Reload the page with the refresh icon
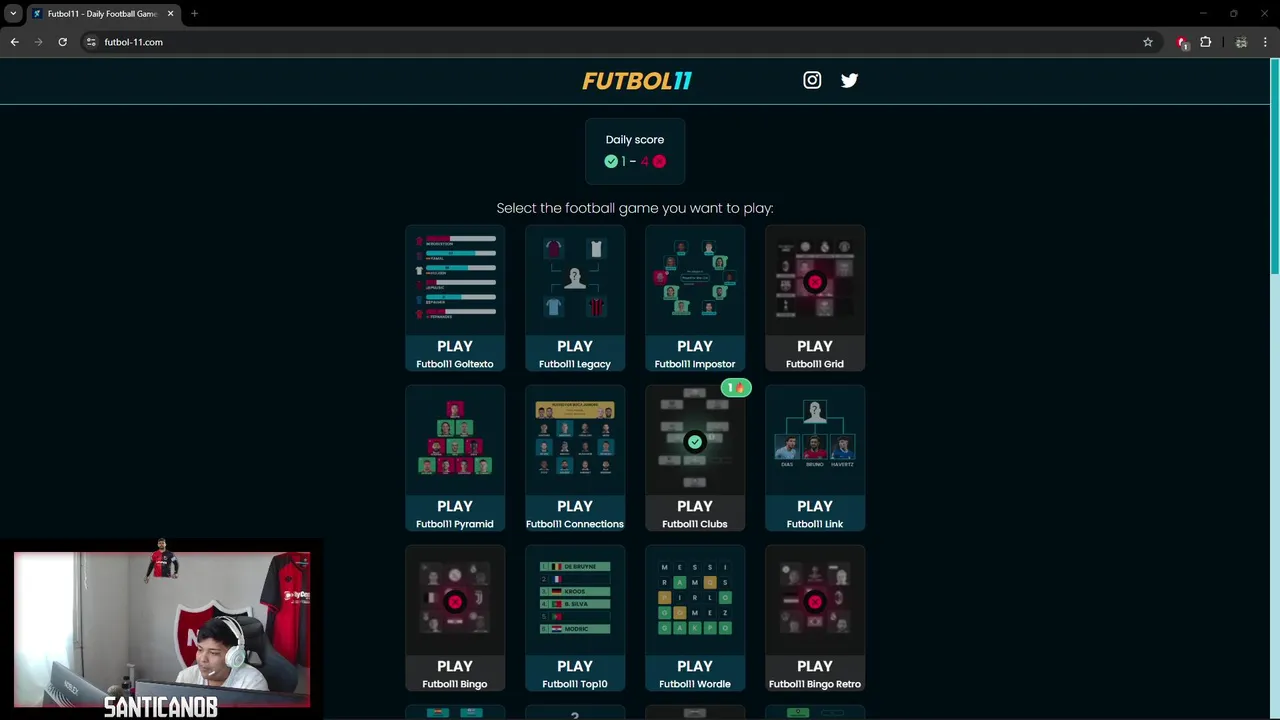Image resolution: width=1280 pixels, height=720 pixels. pyautogui.click(x=62, y=42)
